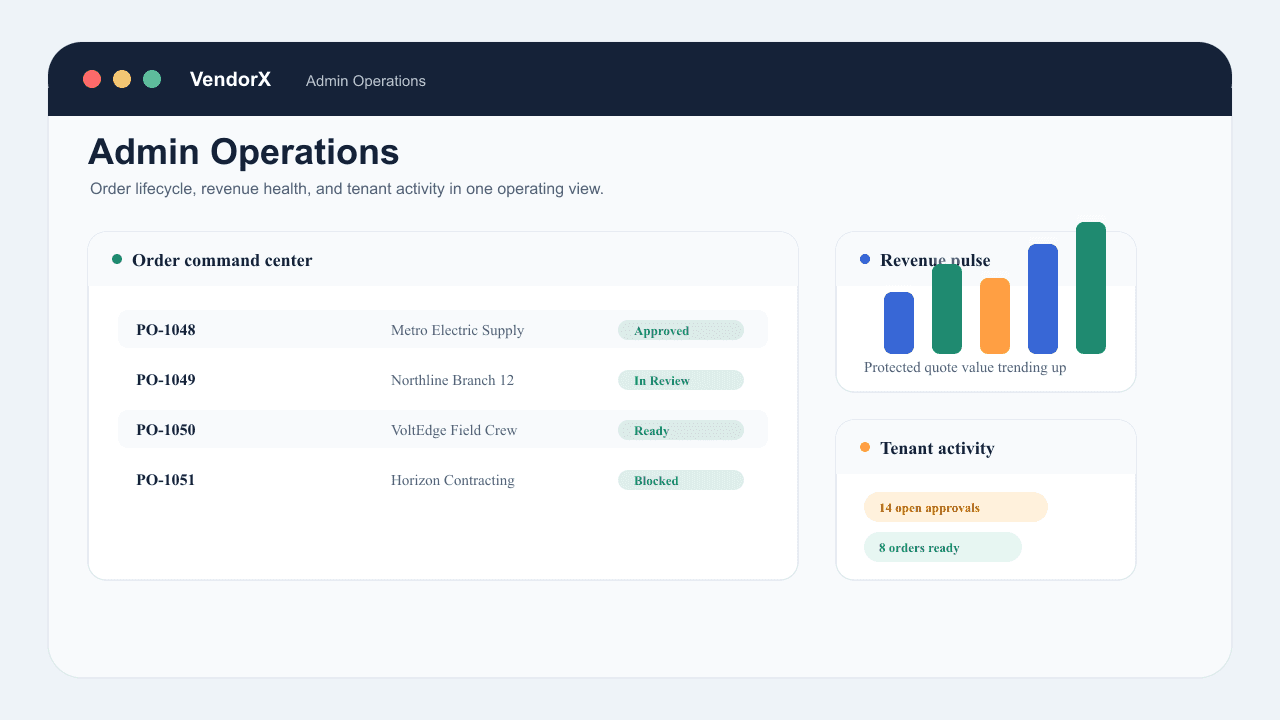Click the Ready status badge
This screenshot has height=720, width=1280.
(681, 430)
